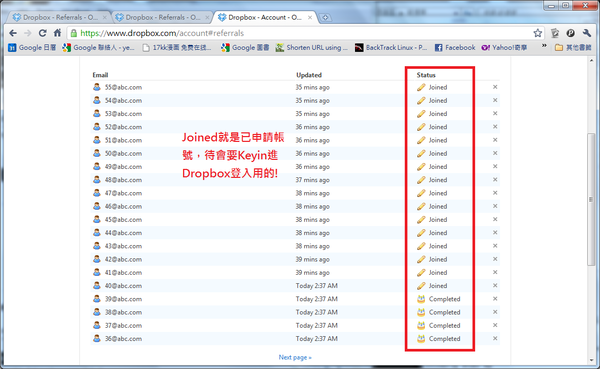Screen dimensions: 600x369
Task: Click the user icon beside 47@abc.com
Action: tap(97, 193)
